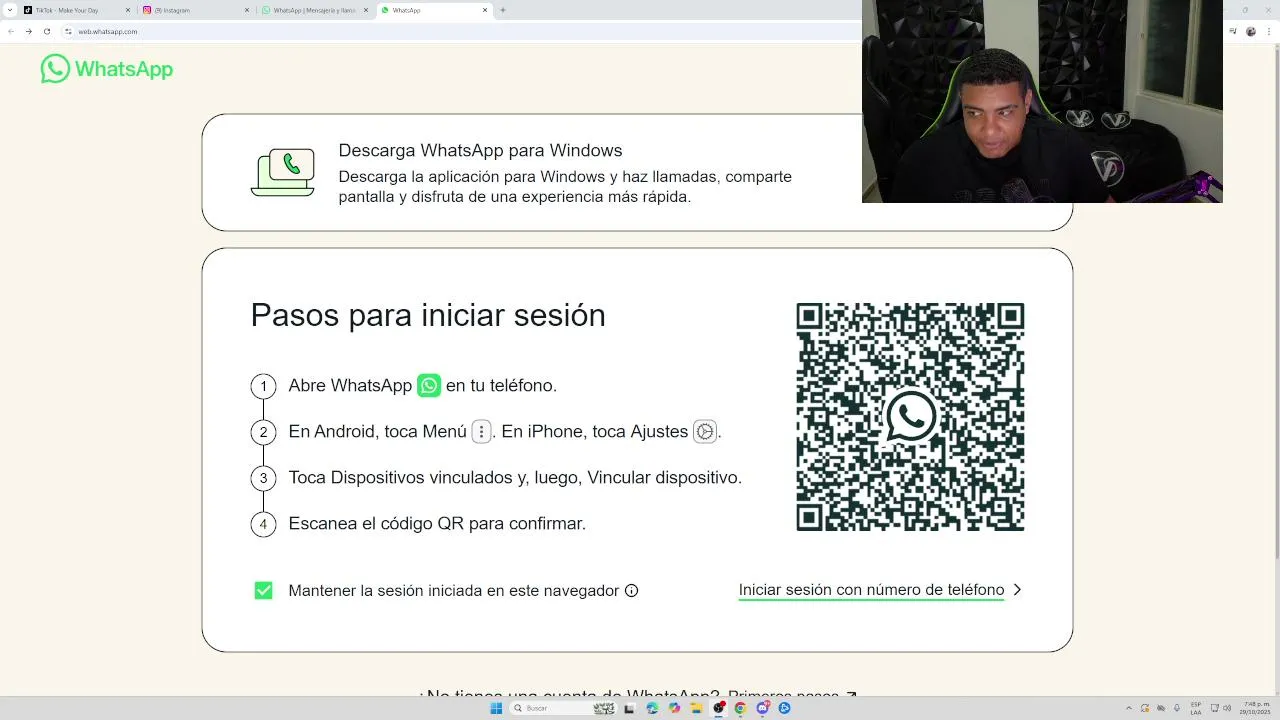This screenshot has height=720, width=1280.
Task: Click 'Pasos para iniciar sesión' heading
Action: (x=428, y=315)
